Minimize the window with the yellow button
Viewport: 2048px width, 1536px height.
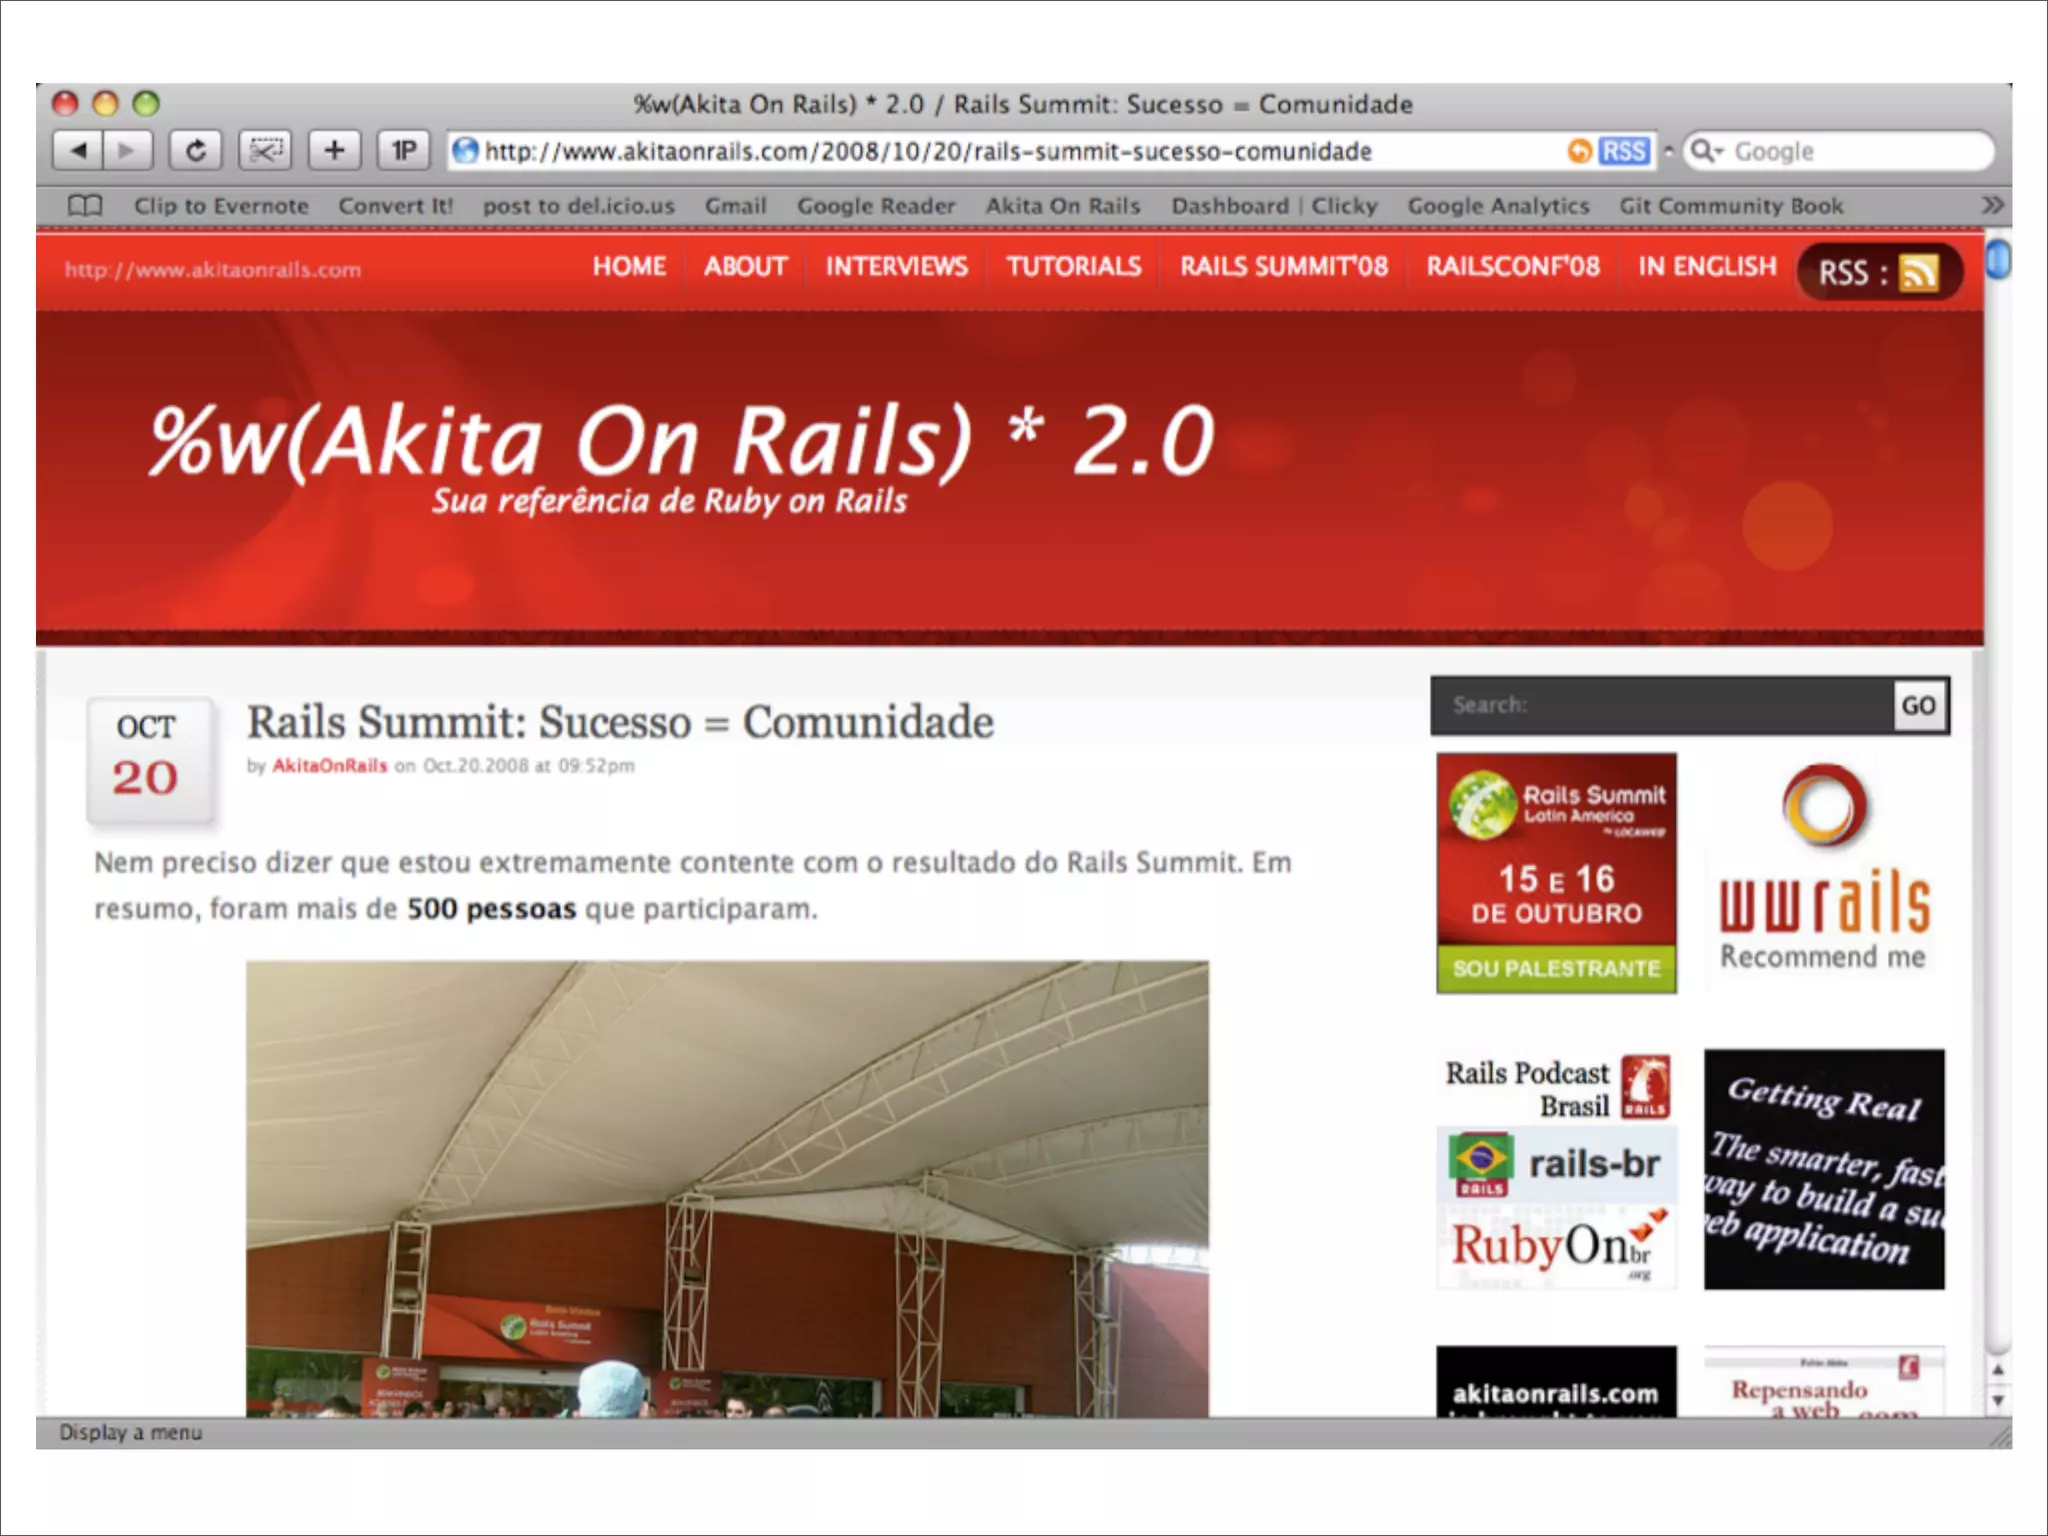[105, 104]
